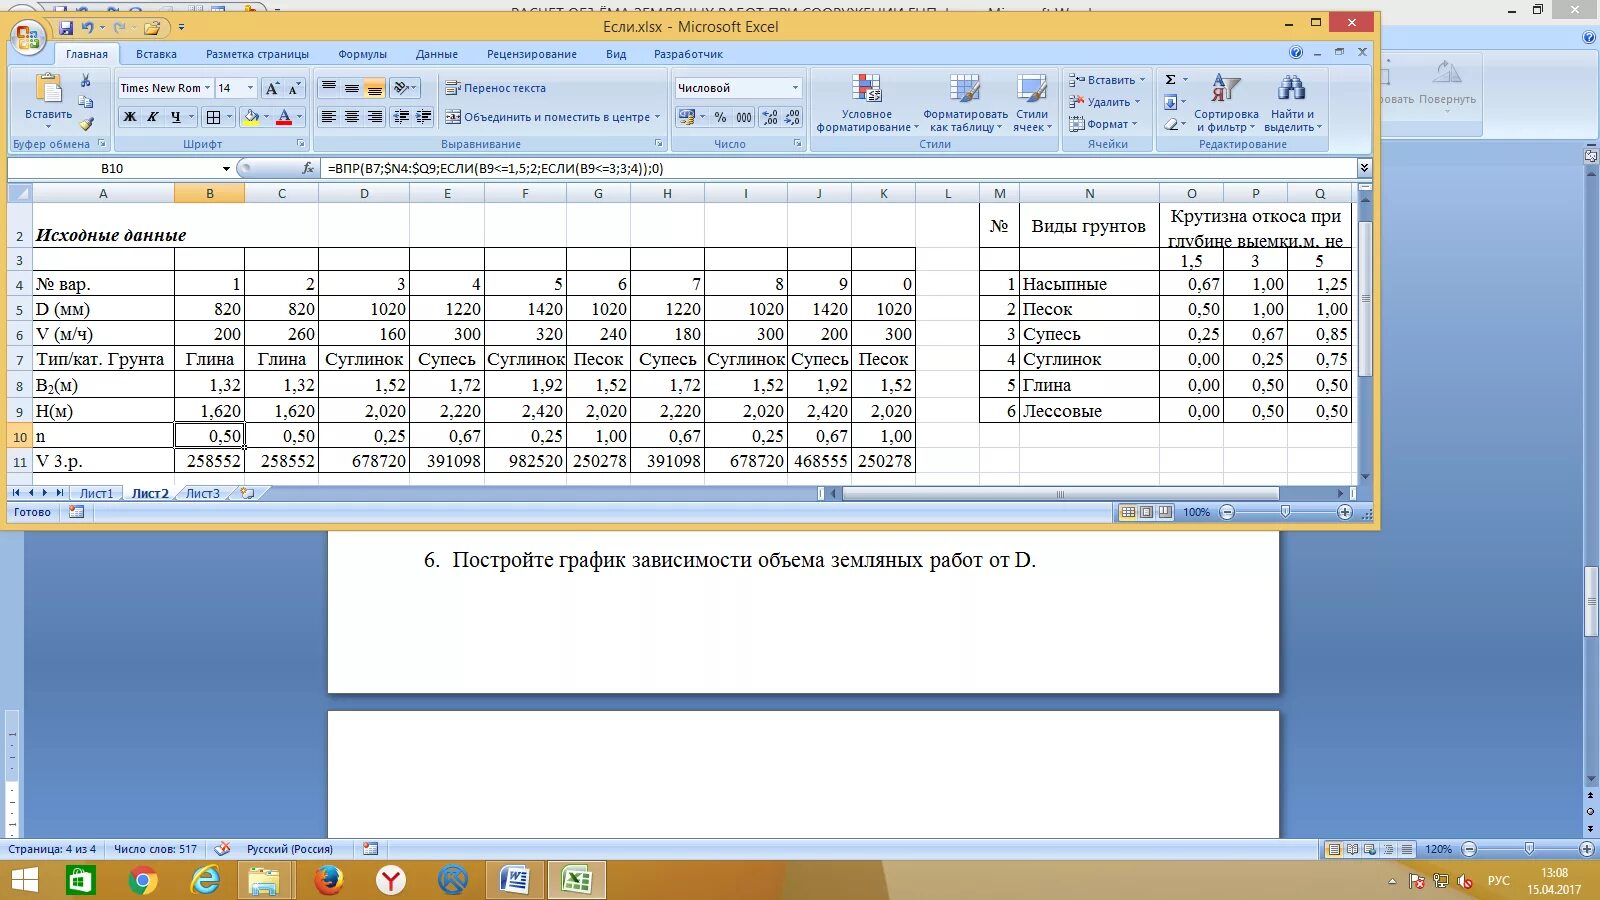The width and height of the screenshot is (1600, 900).
Task: Click the text orientation icon
Action: tap(401, 88)
